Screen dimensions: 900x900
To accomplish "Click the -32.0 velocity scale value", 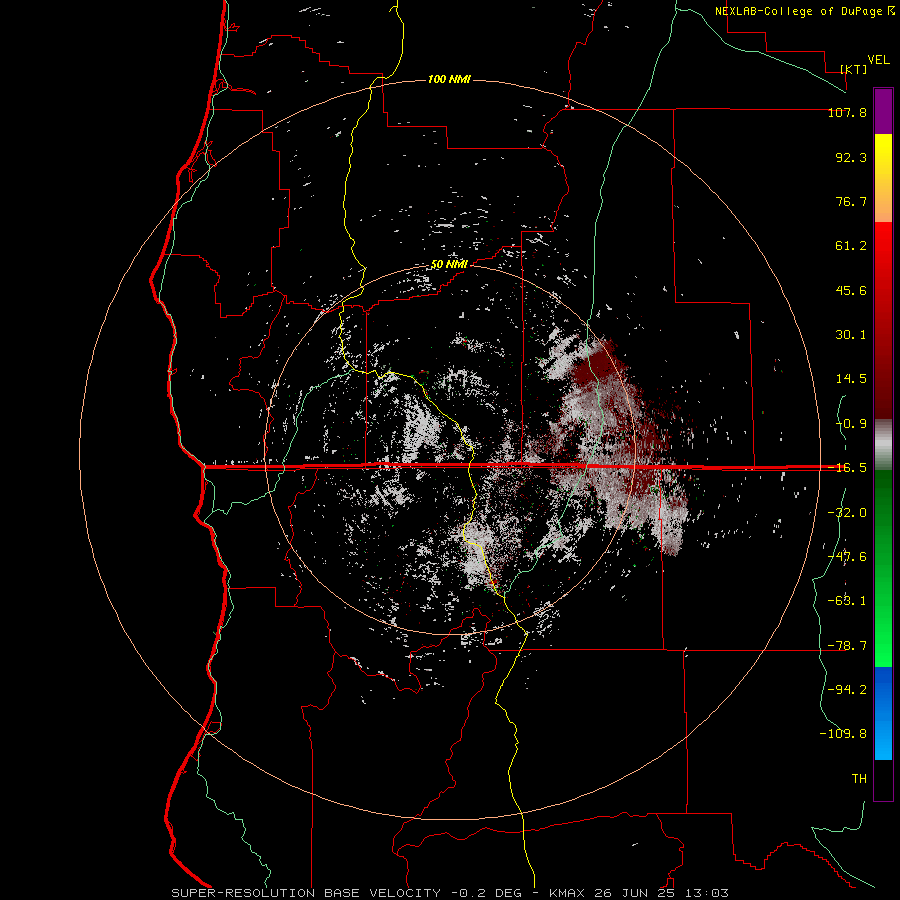I will 847,512.
